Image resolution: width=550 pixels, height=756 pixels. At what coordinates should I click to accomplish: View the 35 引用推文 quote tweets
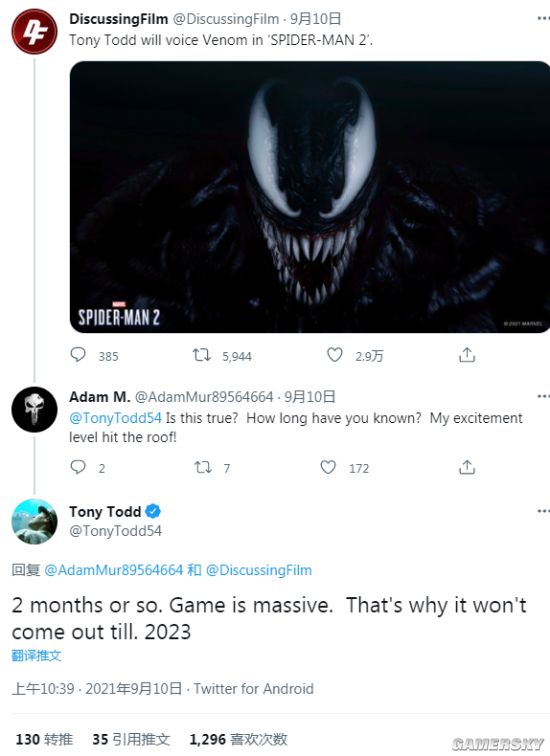131,739
